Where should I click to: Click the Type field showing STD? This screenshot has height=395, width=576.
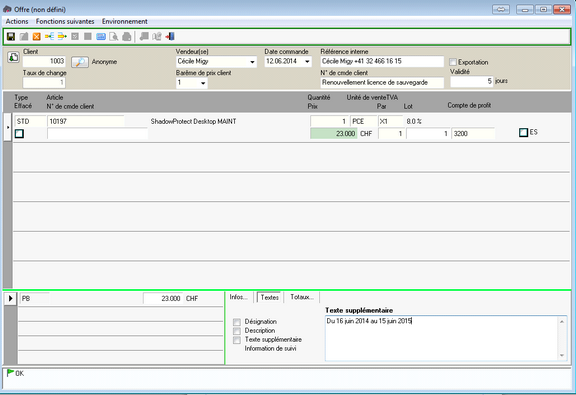pyautogui.click(x=30, y=121)
